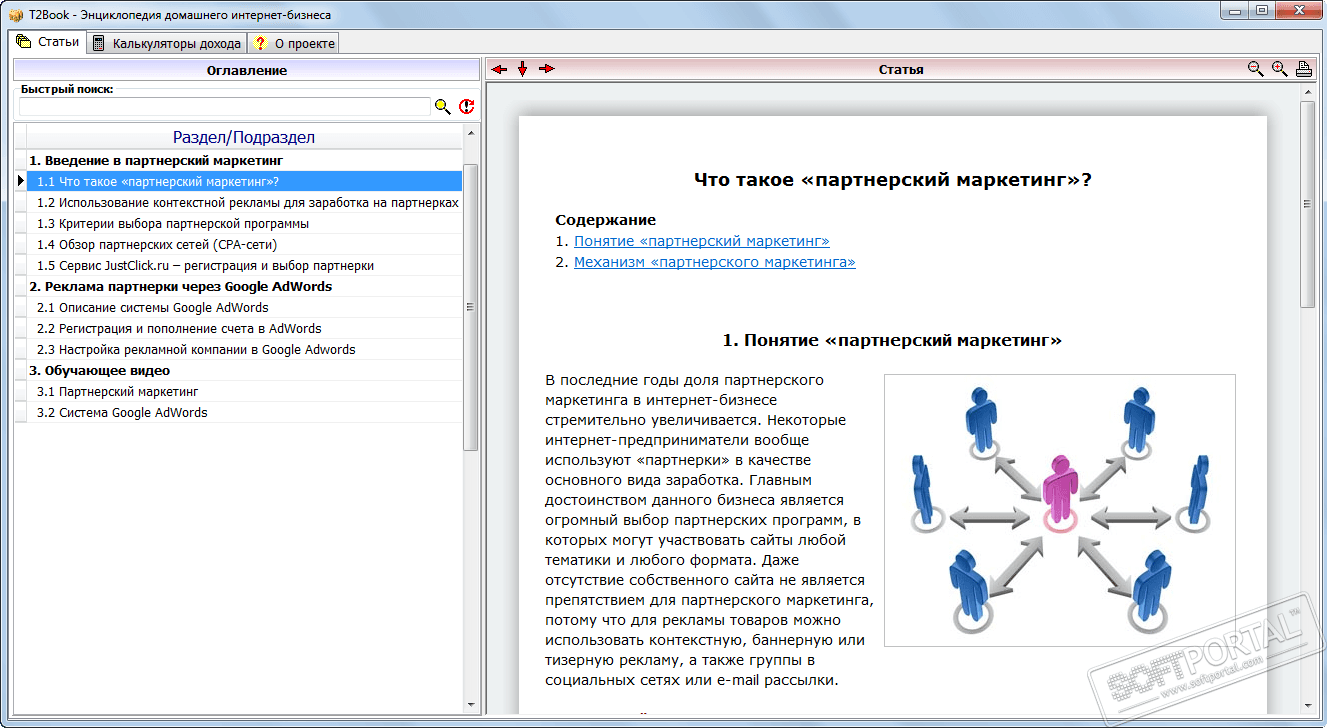Viewport: 1327px width, 728px height.
Task: Click the magnifier search icon beside quick search
Action: [x=443, y=106]
